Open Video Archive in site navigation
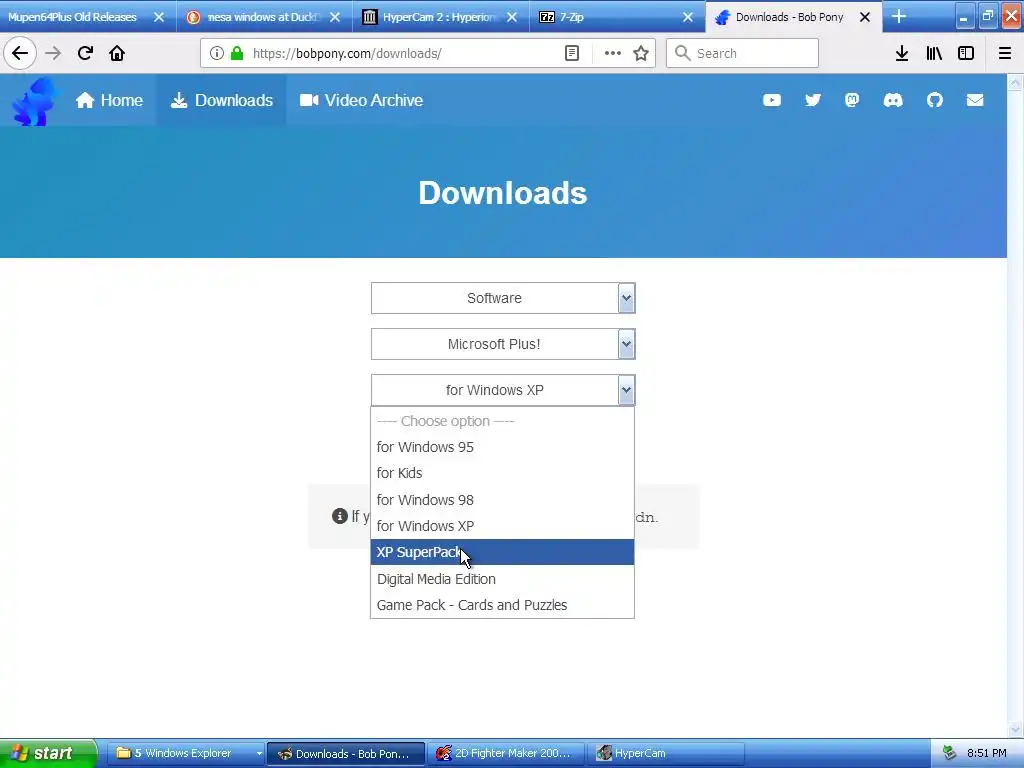The image size is (1024, 768). pos(361,100)
